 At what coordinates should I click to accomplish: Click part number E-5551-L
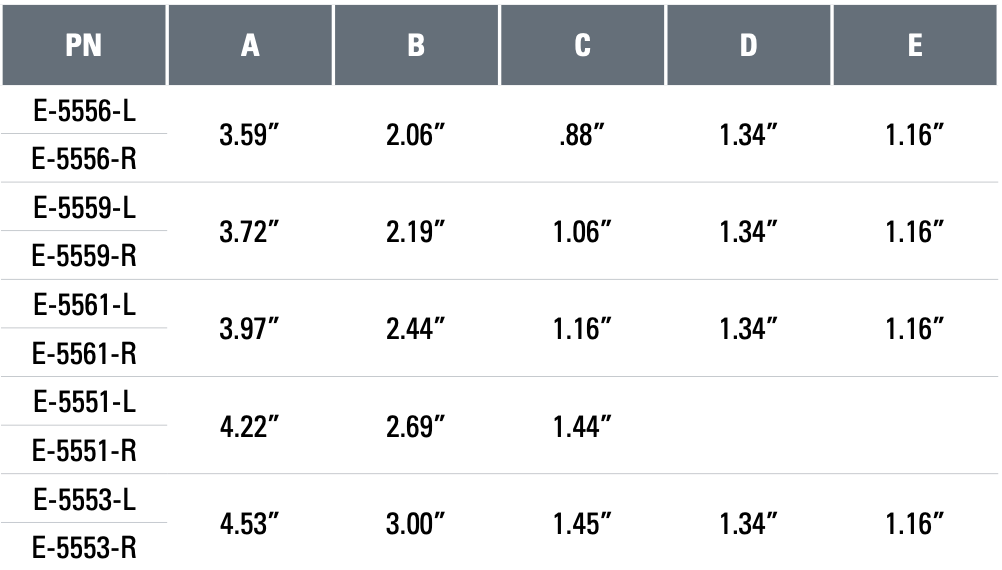point(84,402)
